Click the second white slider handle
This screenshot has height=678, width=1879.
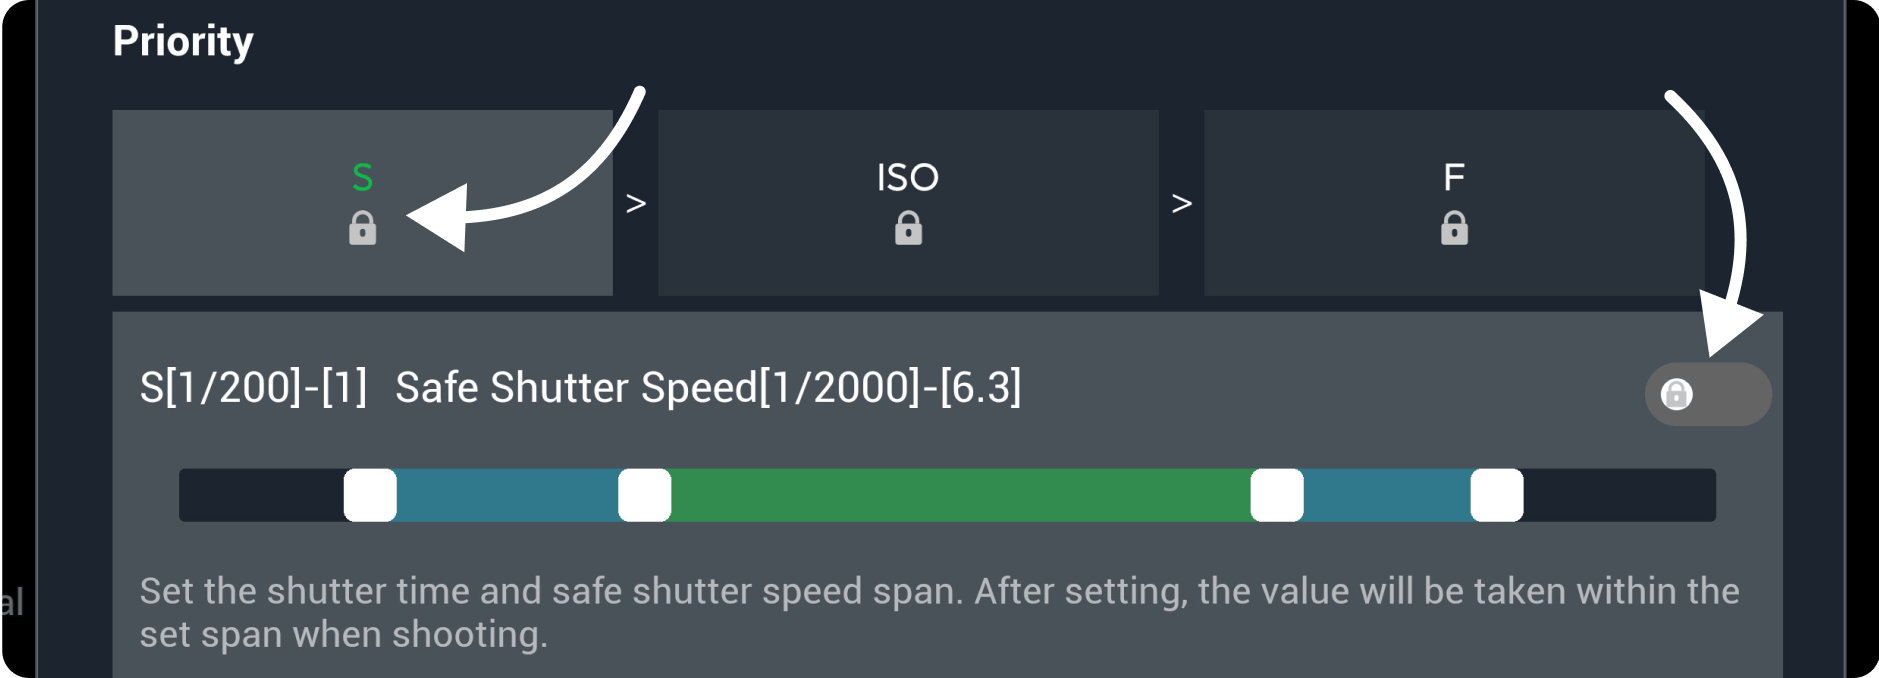(644, 495)
